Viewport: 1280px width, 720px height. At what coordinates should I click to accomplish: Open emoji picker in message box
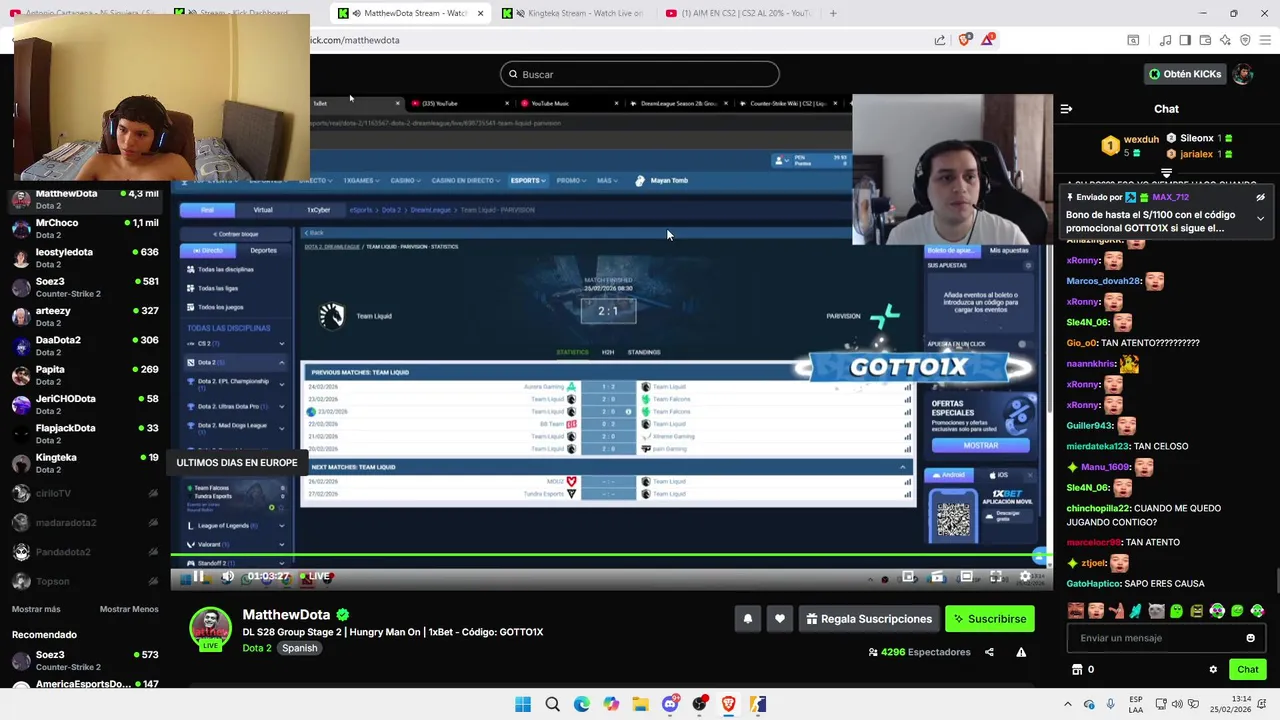click(1250, 638)
